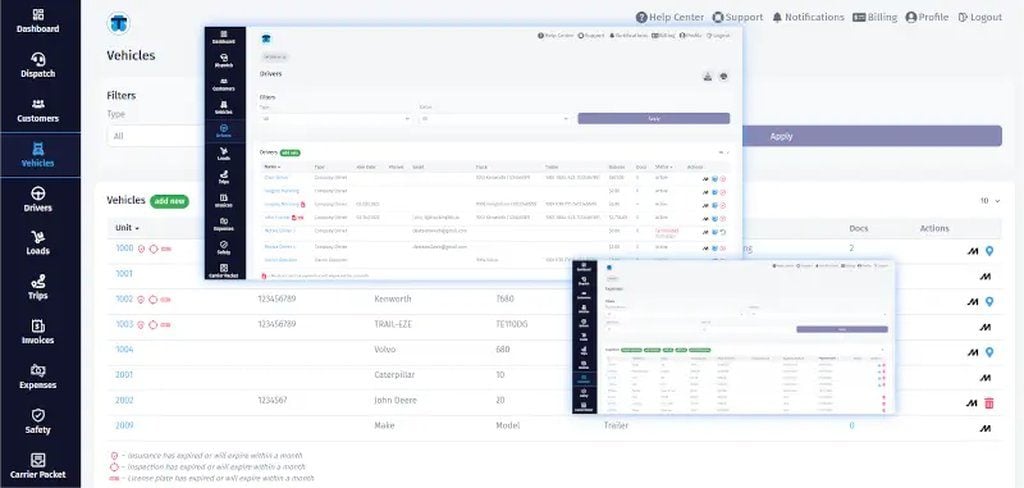
Task: Open vehicle unit 2001 link
Action: (x=124, y=375)
